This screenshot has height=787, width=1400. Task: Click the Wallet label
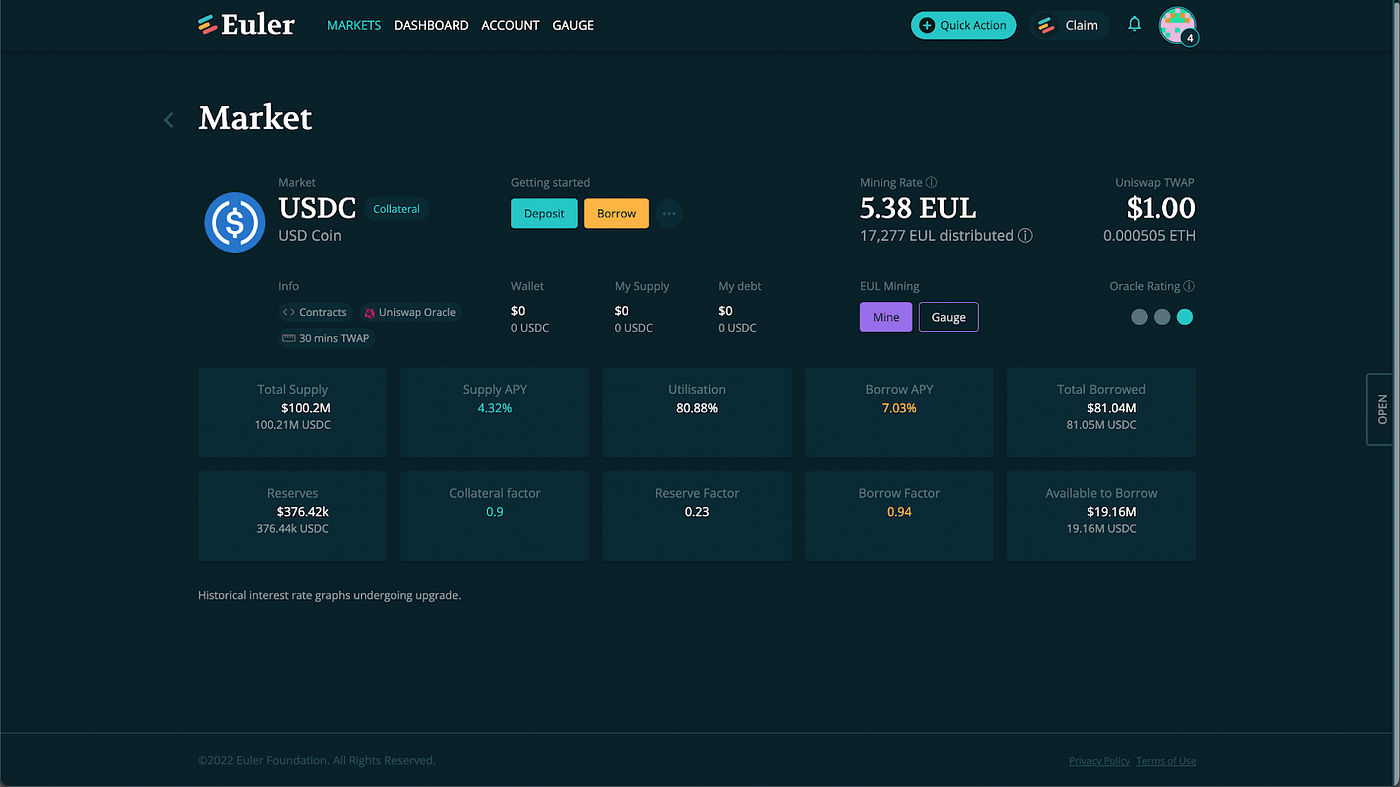click(527, 286)
